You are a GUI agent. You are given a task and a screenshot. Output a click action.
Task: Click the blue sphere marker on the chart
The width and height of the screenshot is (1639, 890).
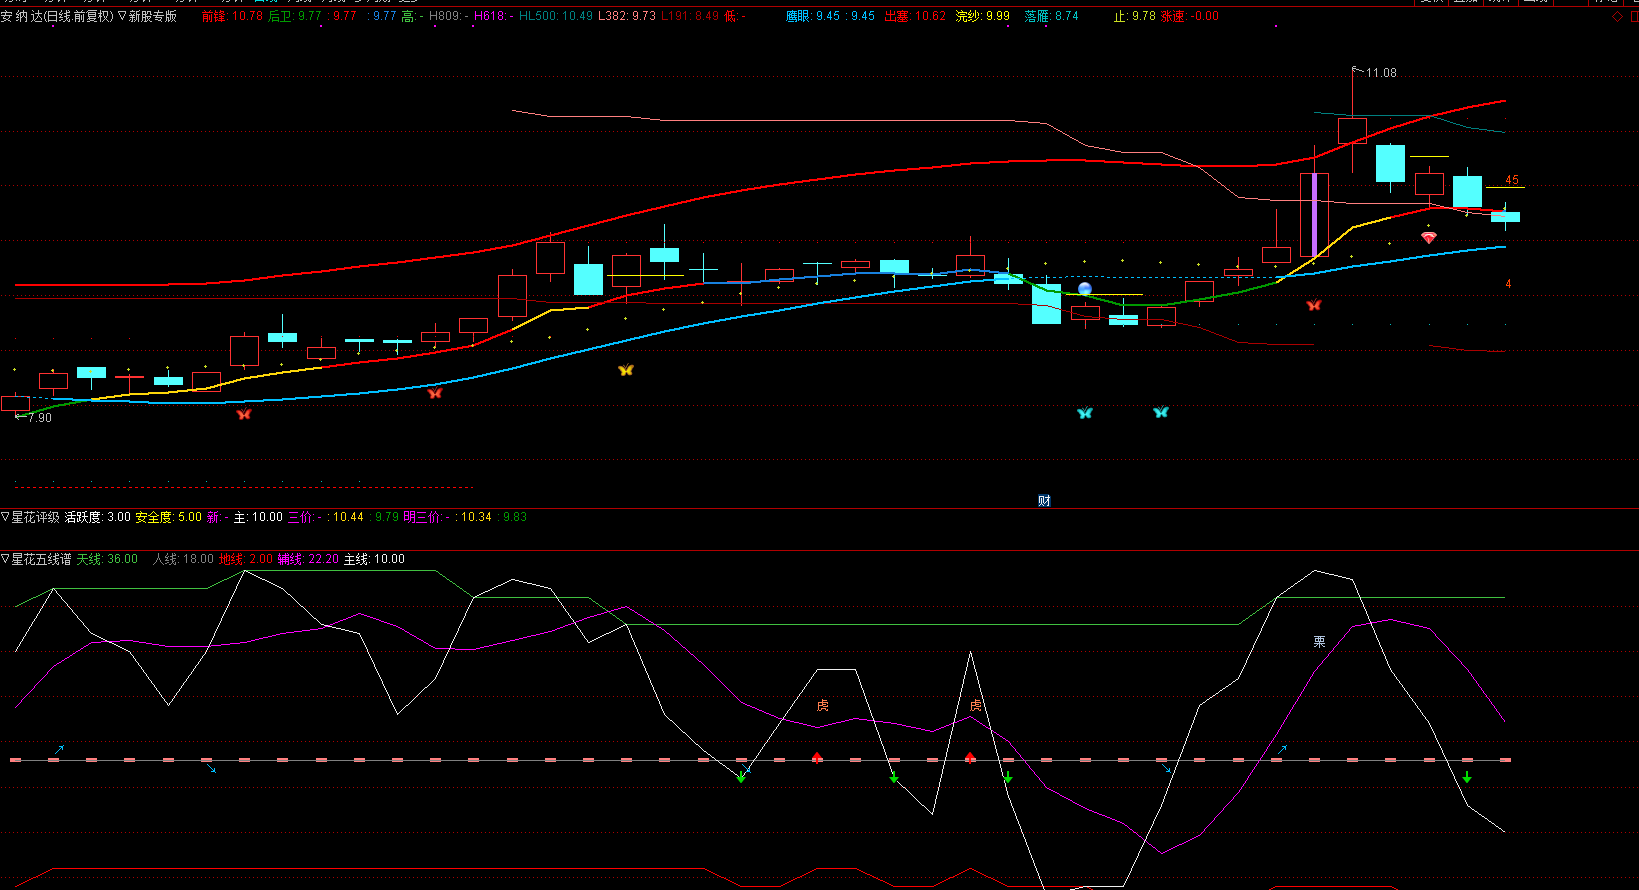tap(1085, 289)
